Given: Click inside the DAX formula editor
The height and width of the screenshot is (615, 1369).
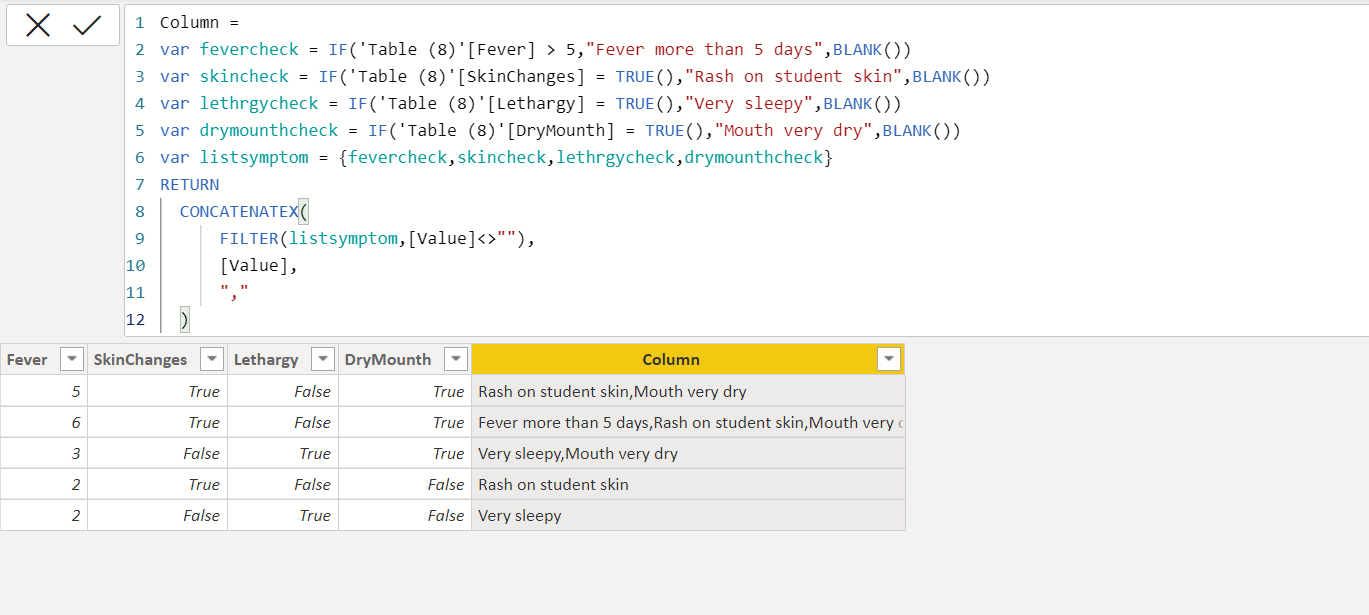Looking at the screenshot, I should pyautogui.click(x=746, y=170).
